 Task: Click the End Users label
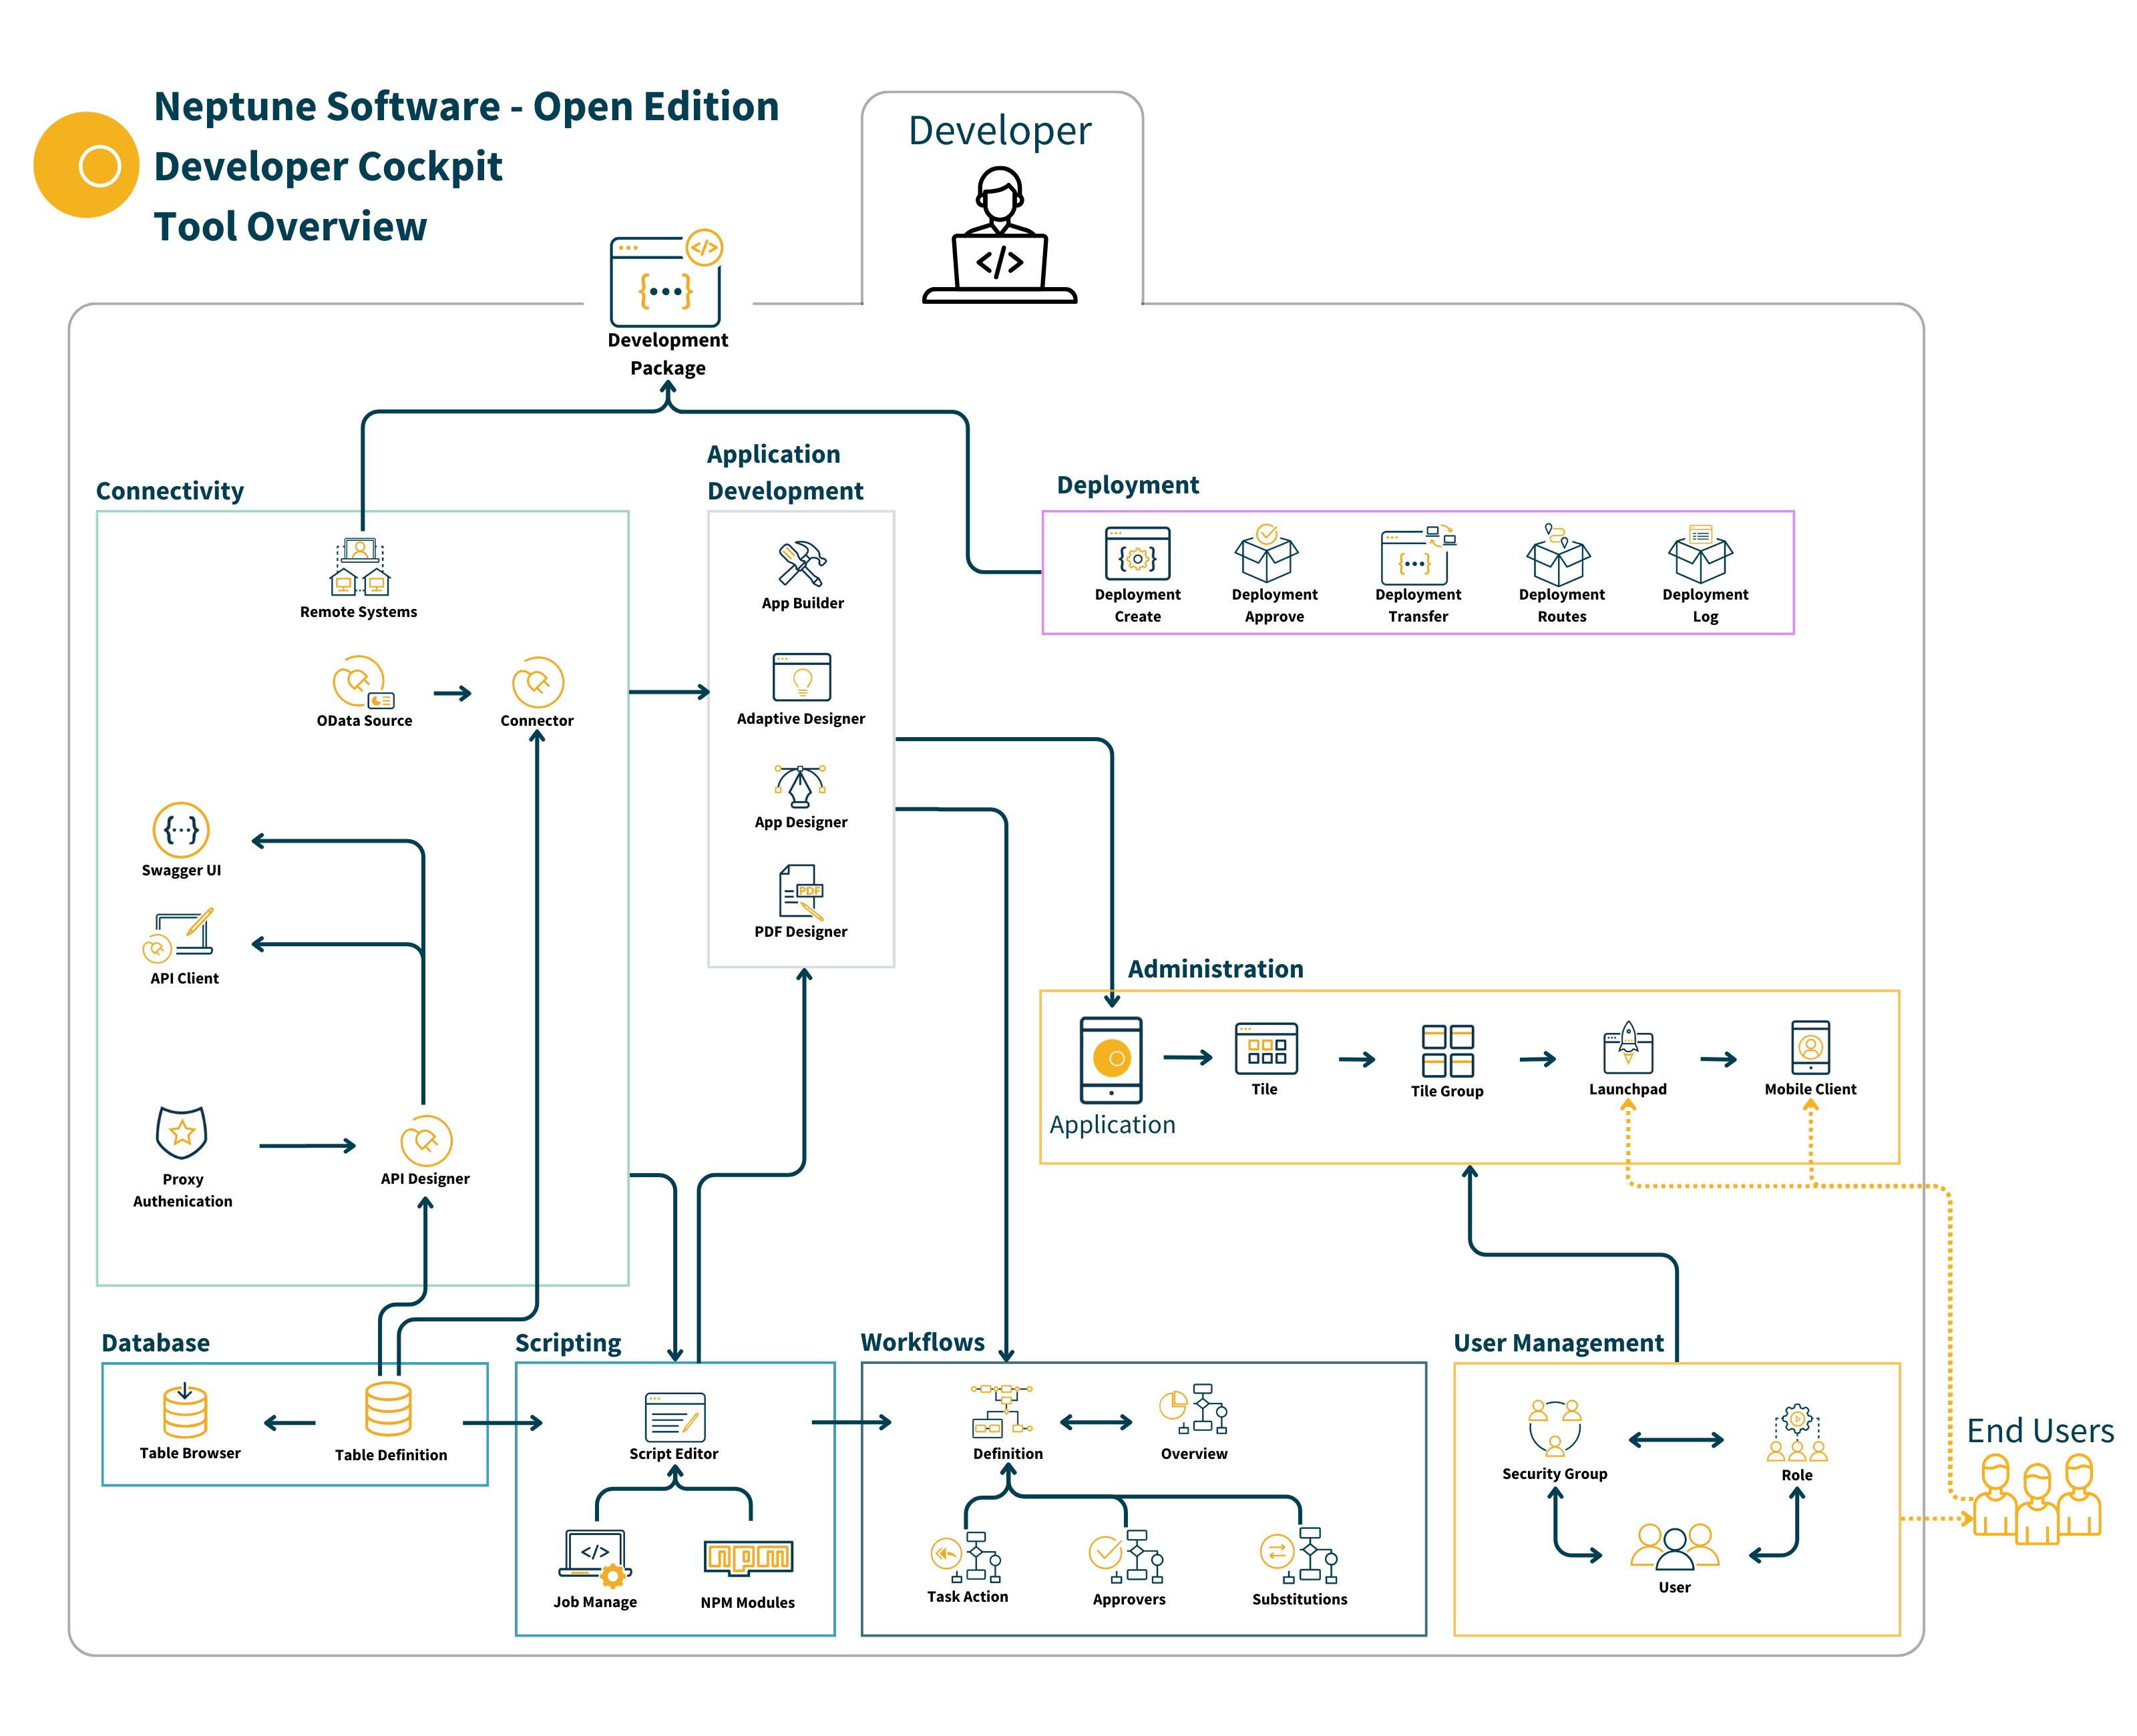[2040, 1431]
